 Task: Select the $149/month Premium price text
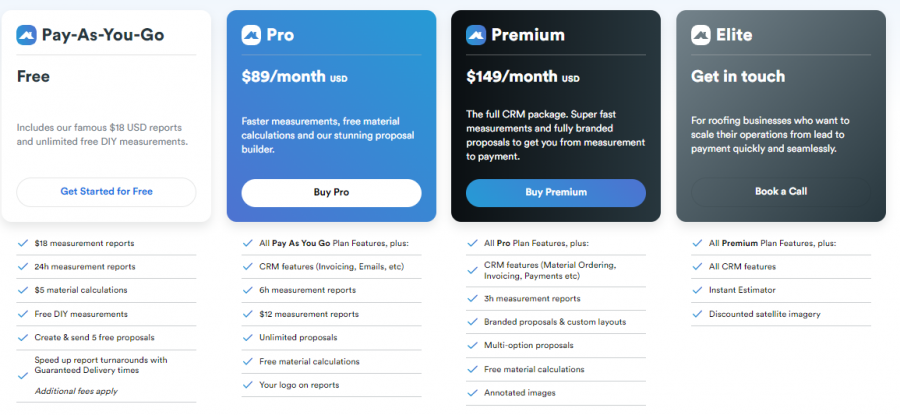(x=510, y=76)
